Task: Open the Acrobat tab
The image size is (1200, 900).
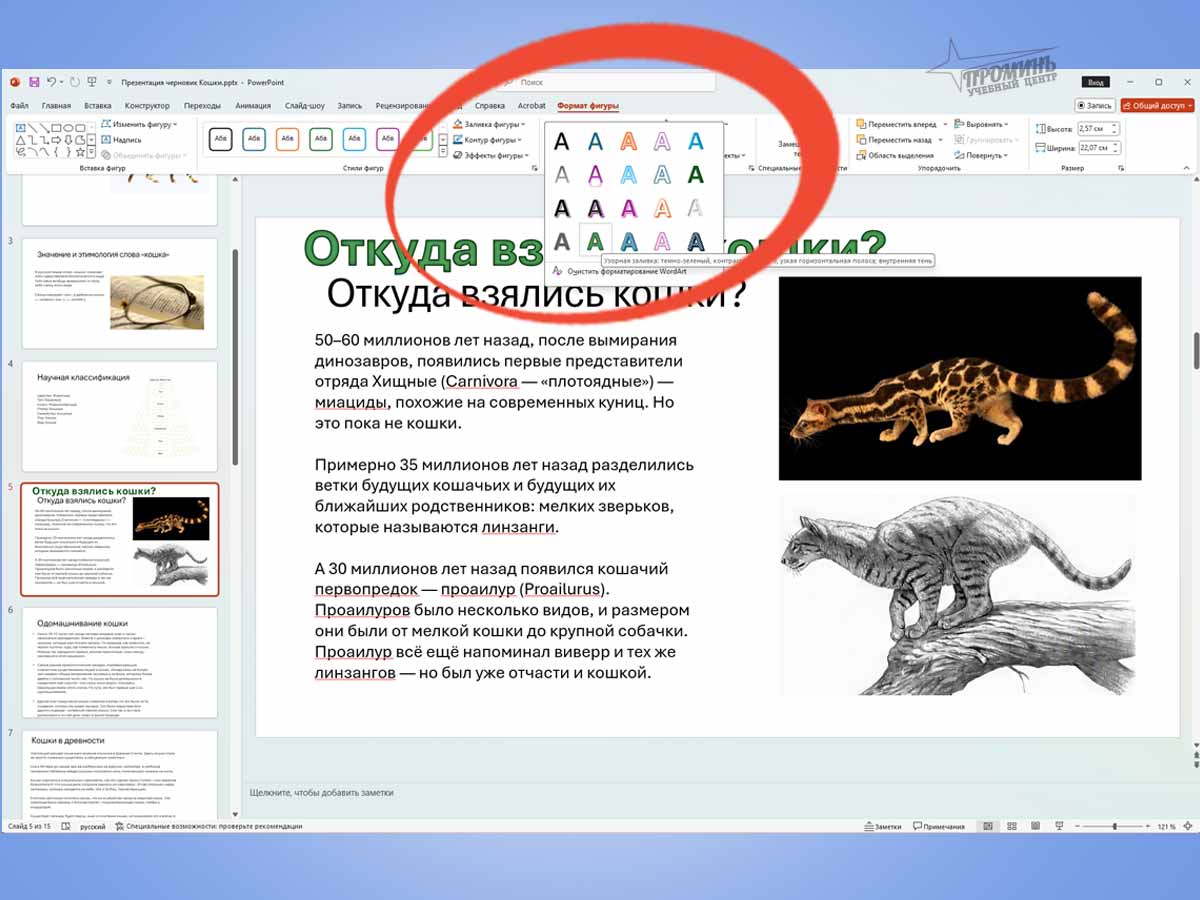Action: 532,106
